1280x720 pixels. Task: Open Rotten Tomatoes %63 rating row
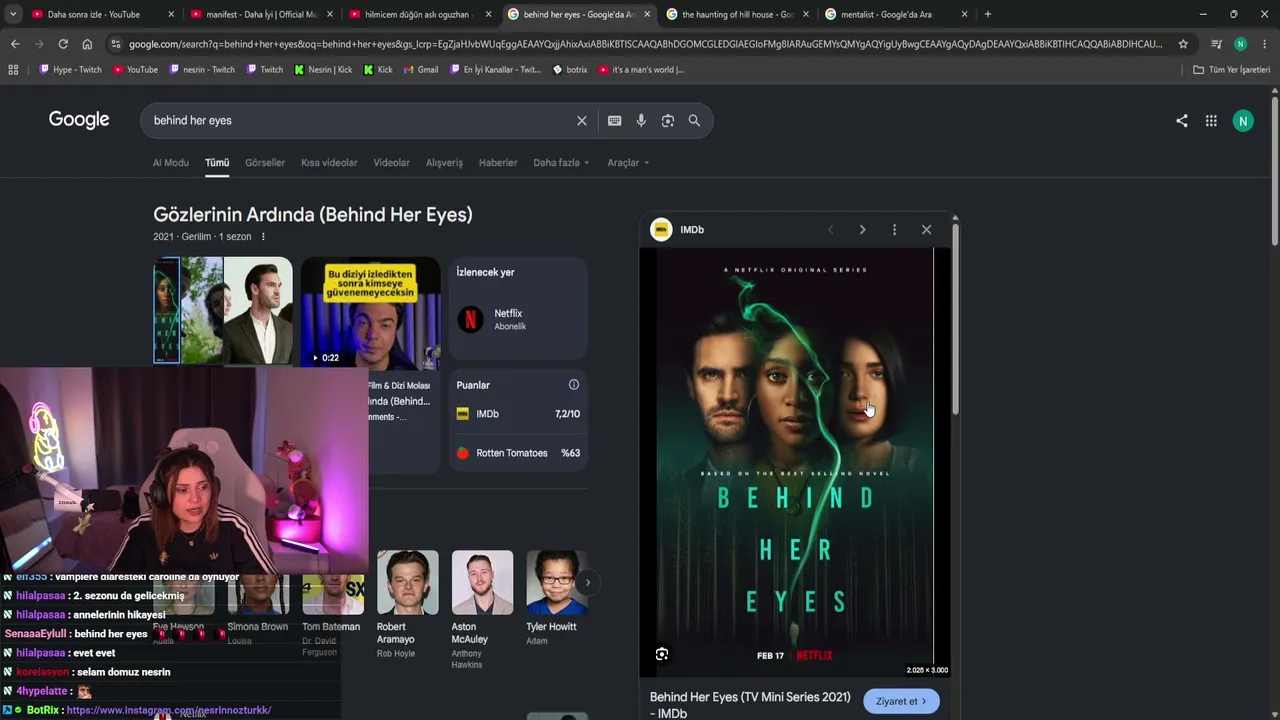(x=518, y=453)
